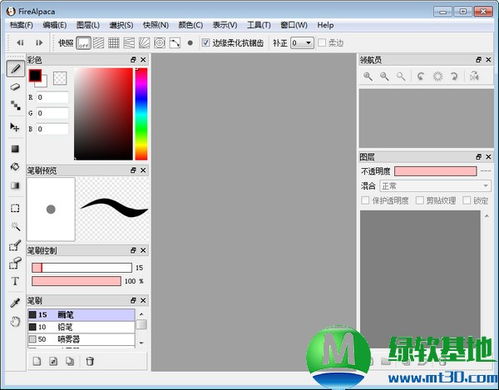Adjust the brush opacity slider at 100%
Screen dimensions: 499x390
76,281
